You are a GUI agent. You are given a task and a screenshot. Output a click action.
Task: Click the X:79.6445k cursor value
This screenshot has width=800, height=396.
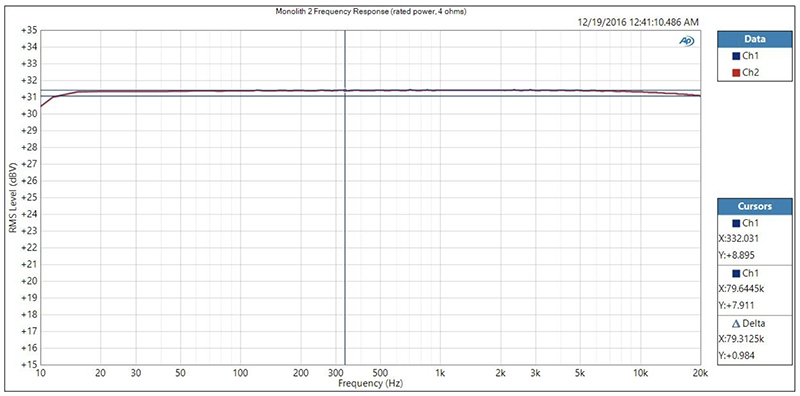(x=743, y=289)
